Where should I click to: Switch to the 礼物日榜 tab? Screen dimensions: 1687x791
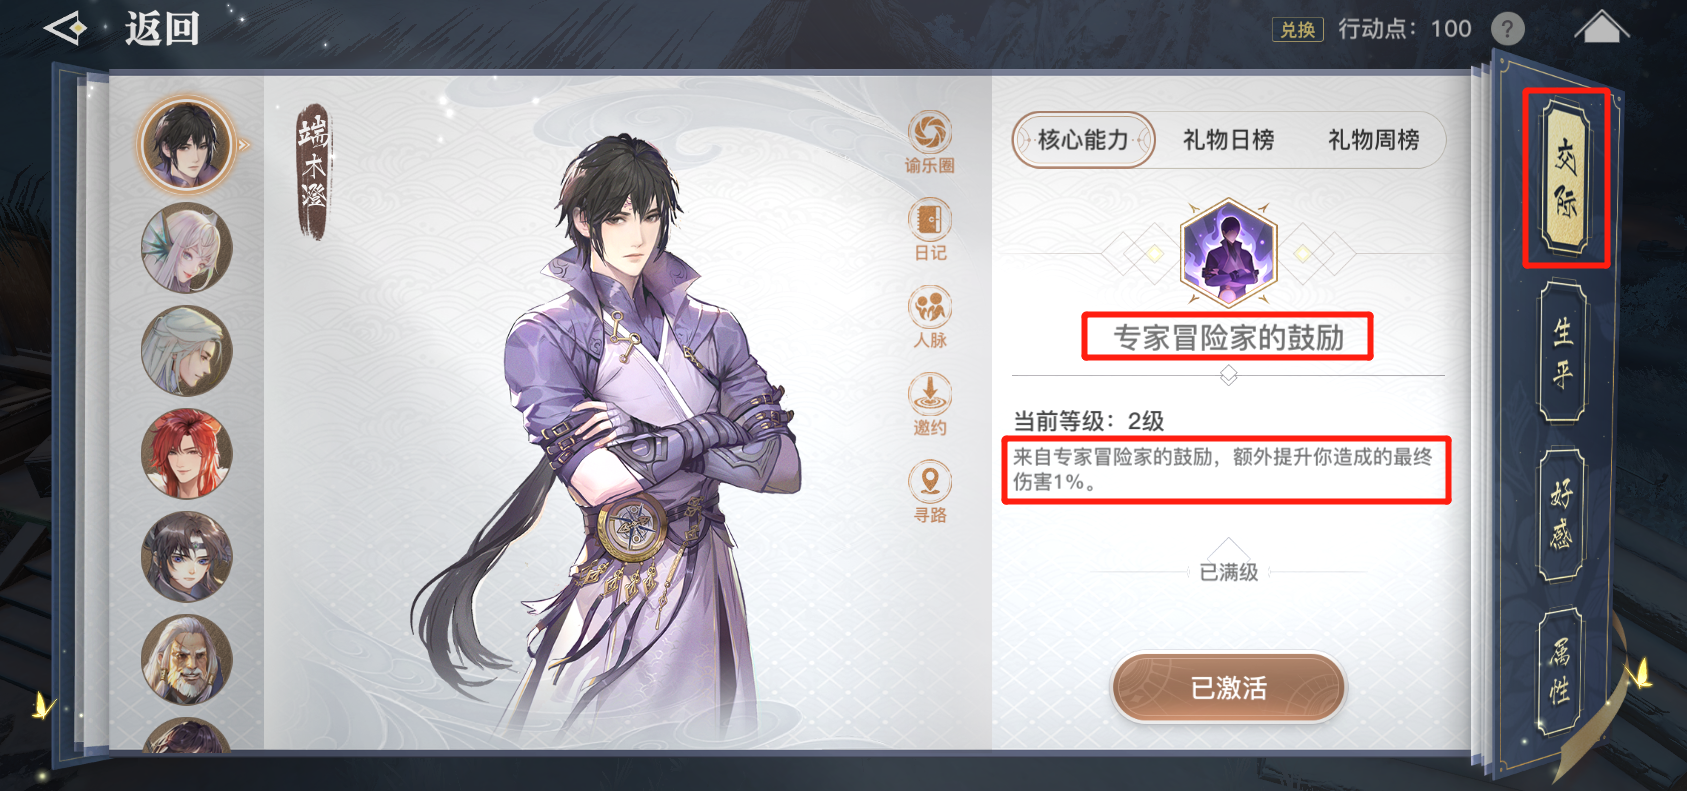[1229, 140]
